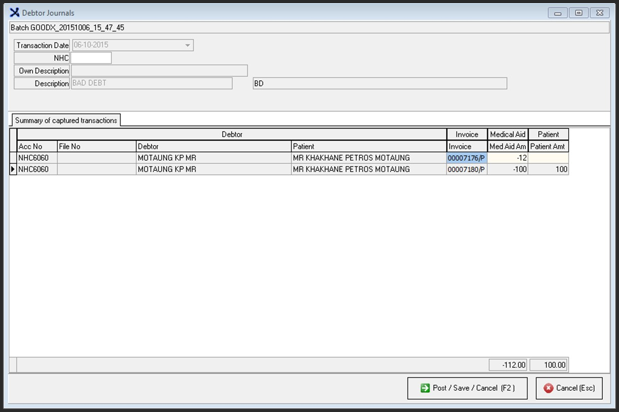This screenshot has height=412, width=619.
Task: Open the Transaction Date dropdown
Action: tap(187, 45)
